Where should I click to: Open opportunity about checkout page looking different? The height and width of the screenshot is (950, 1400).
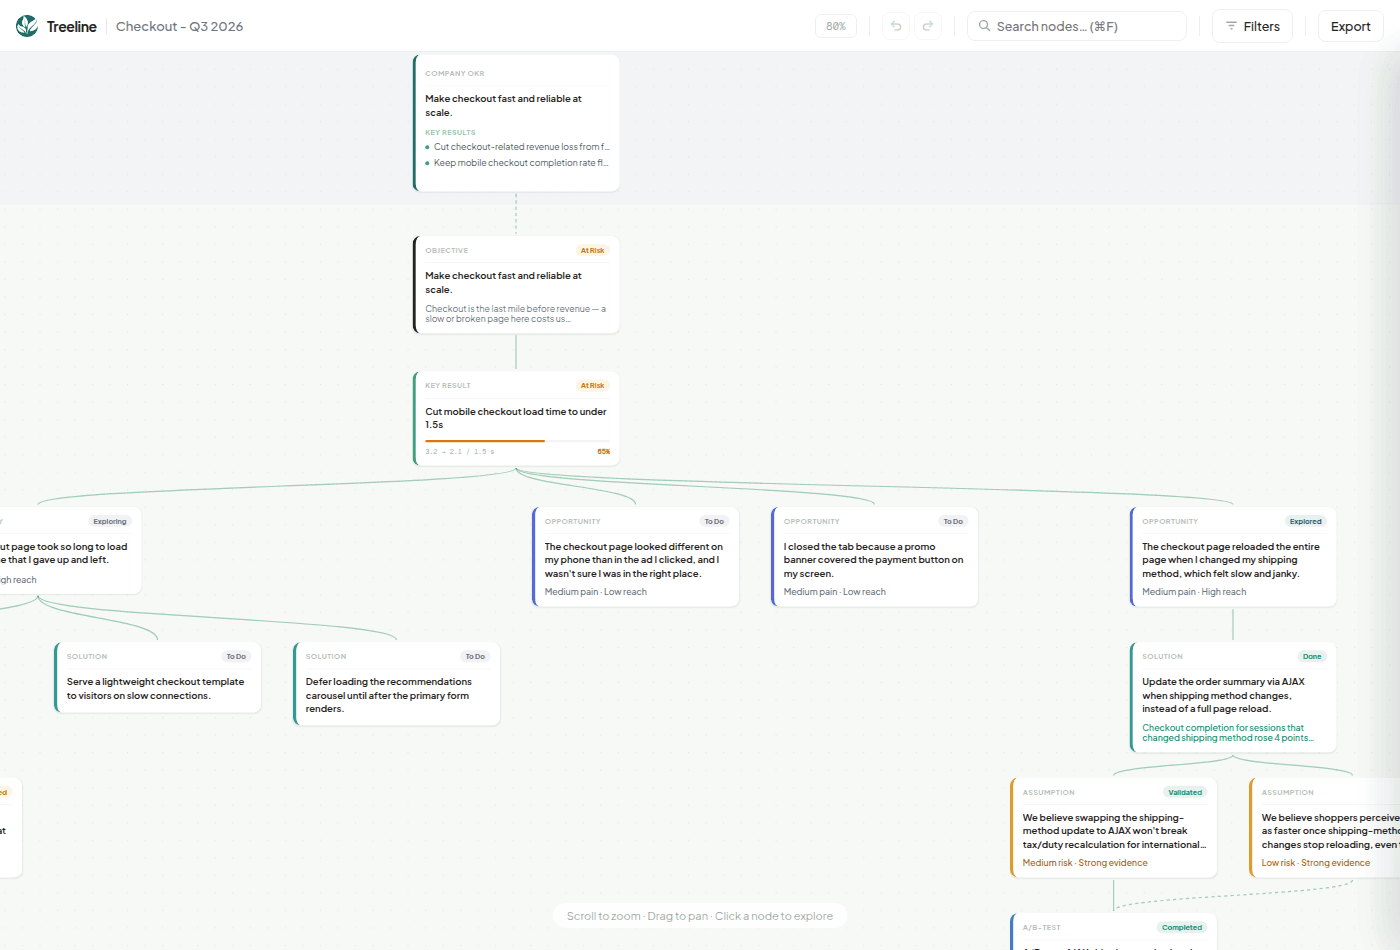(x=636, y=556)
